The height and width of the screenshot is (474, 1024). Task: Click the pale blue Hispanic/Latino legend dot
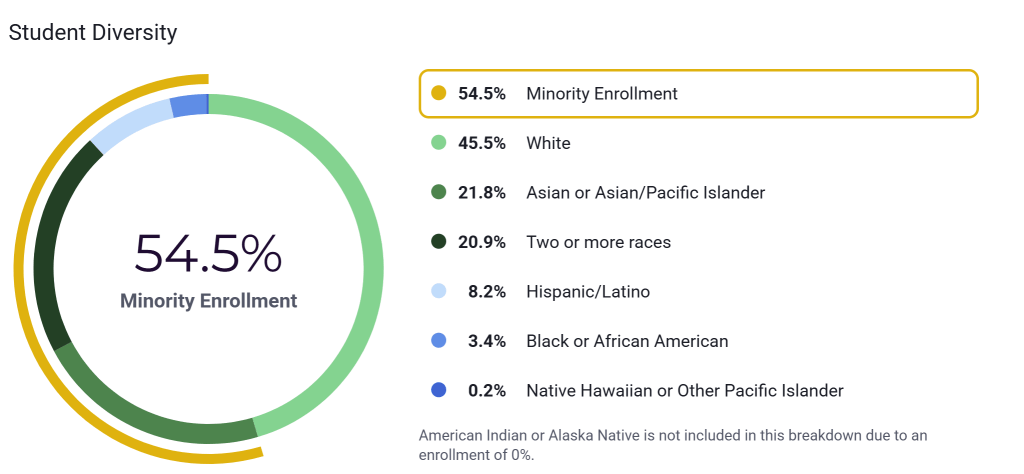tap(438, 292)
